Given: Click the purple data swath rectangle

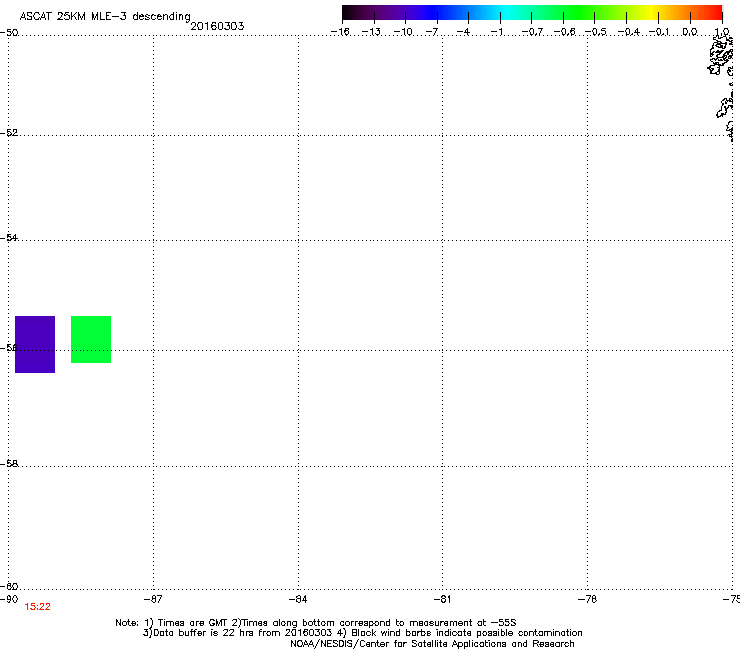Looking at the screenshot, I should click(35, 344).
